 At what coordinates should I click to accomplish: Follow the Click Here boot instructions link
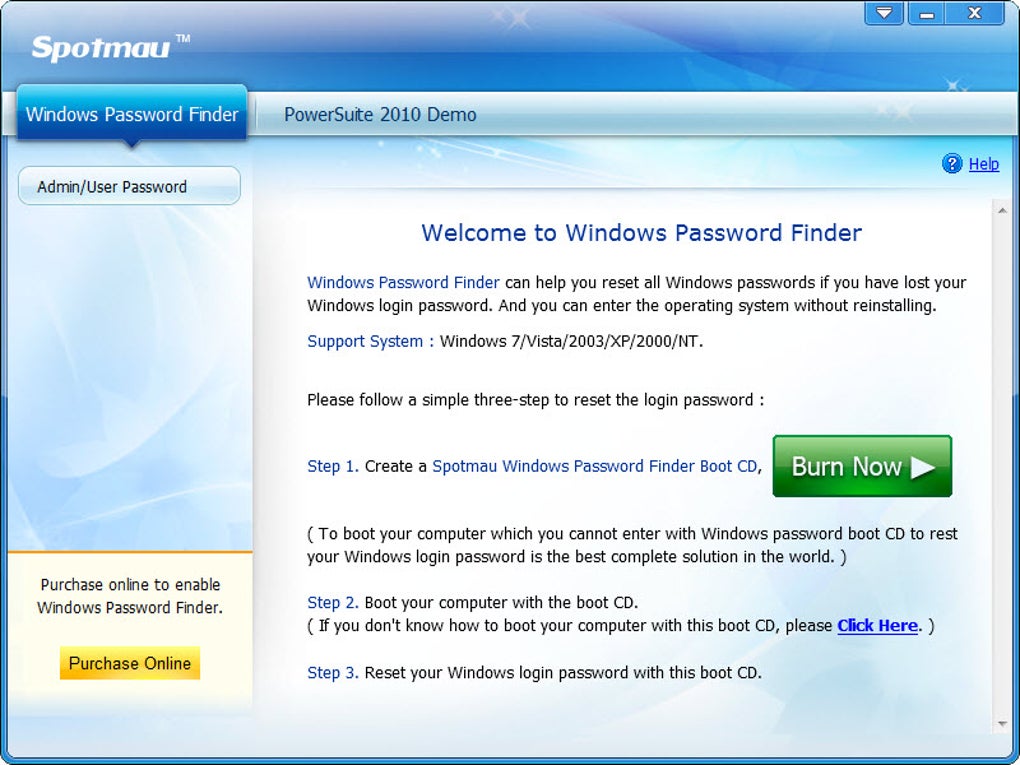pos(878,626)
